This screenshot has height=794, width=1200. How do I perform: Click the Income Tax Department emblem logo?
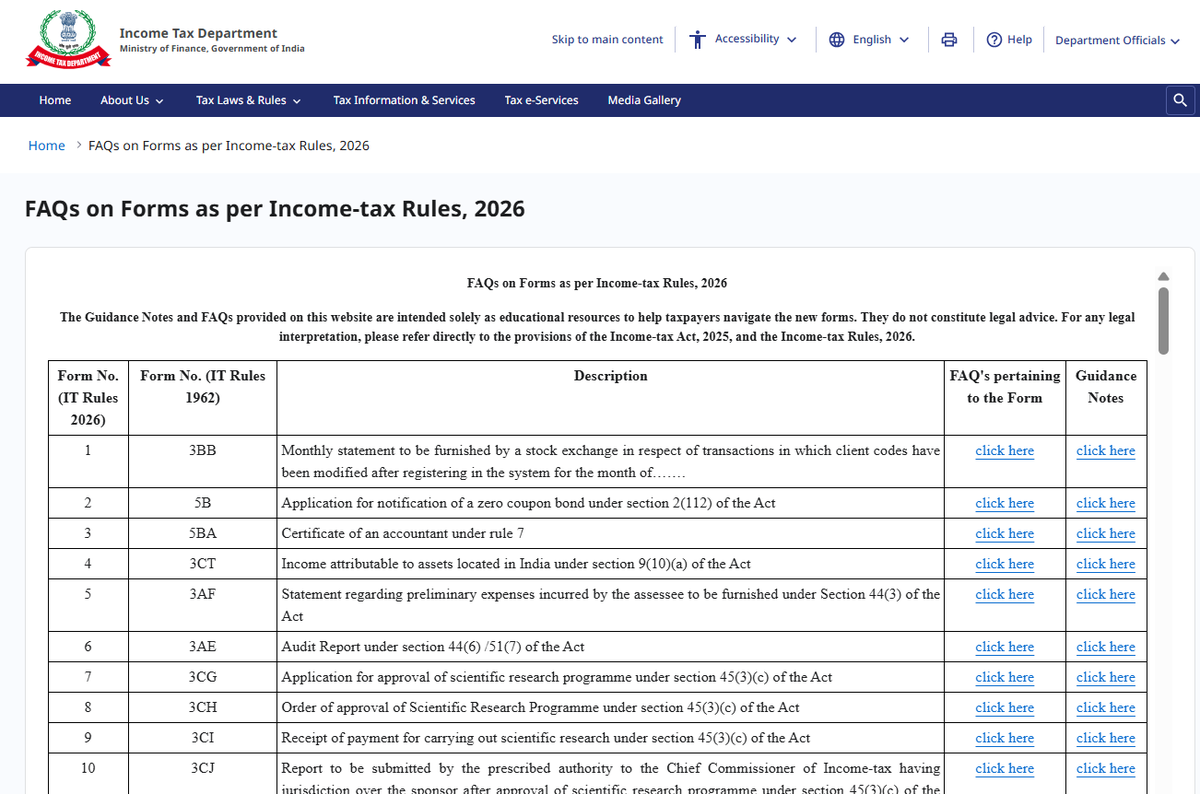point(68,39)
